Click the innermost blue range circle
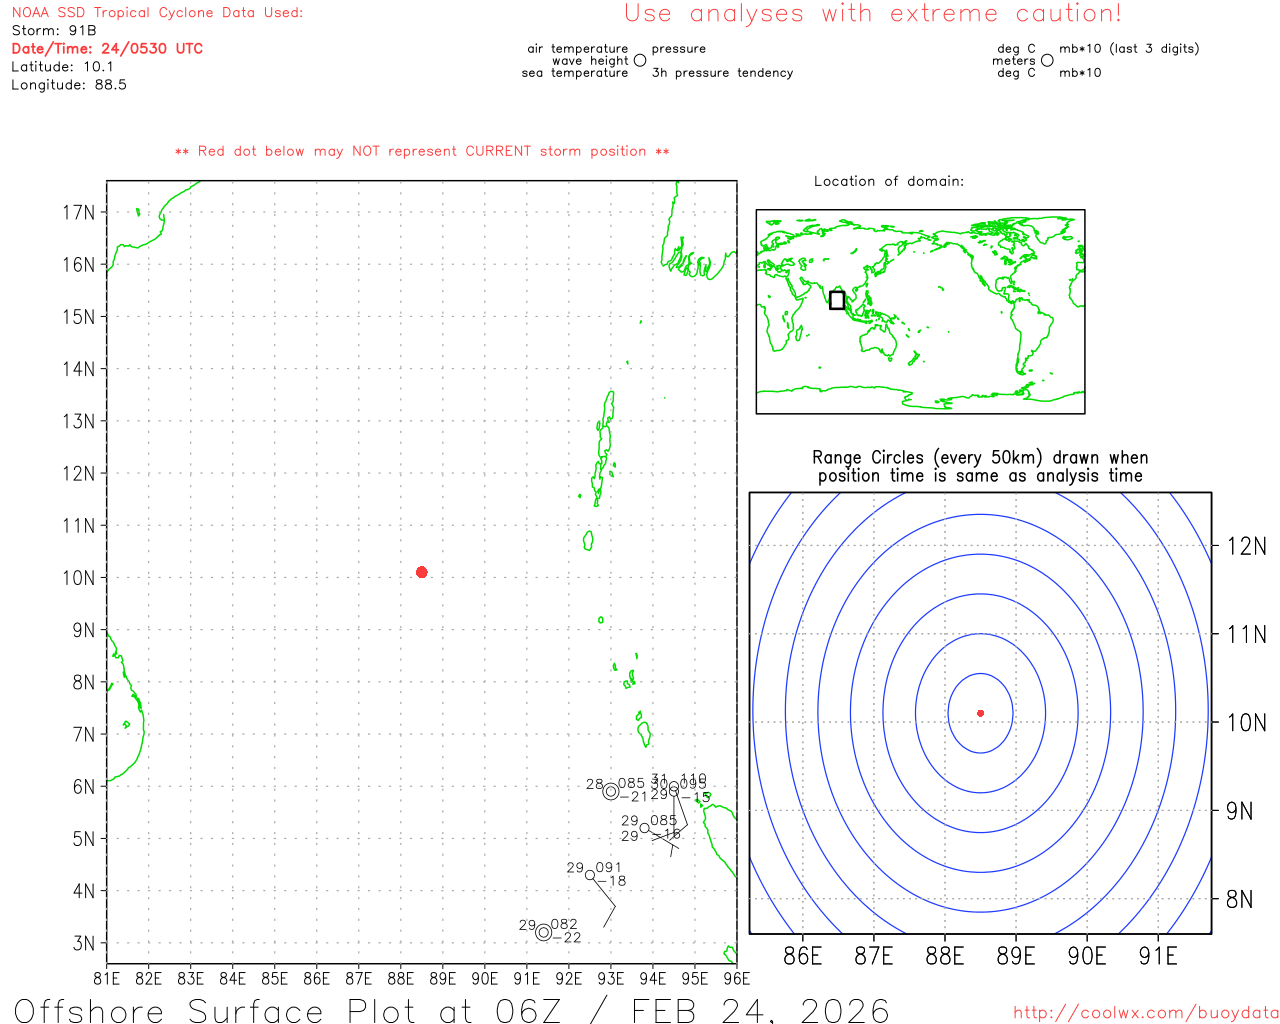Screen dimensions: 1280x1024 [981, 713]
